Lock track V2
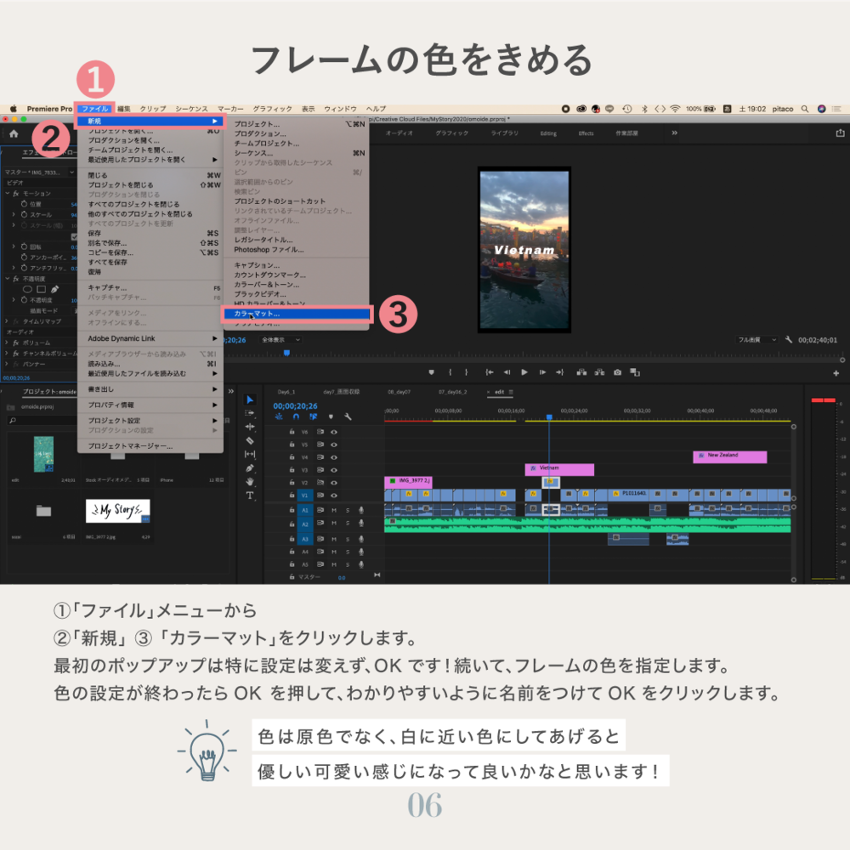 tap(292, 482)
